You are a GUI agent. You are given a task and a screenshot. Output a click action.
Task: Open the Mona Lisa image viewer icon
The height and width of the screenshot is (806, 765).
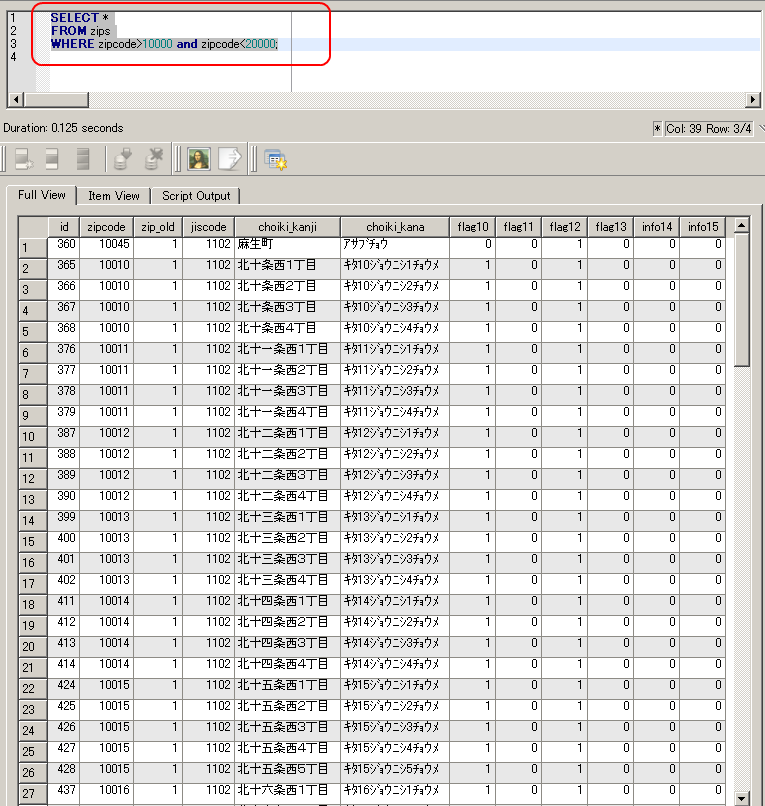click(x=198, y=158)
